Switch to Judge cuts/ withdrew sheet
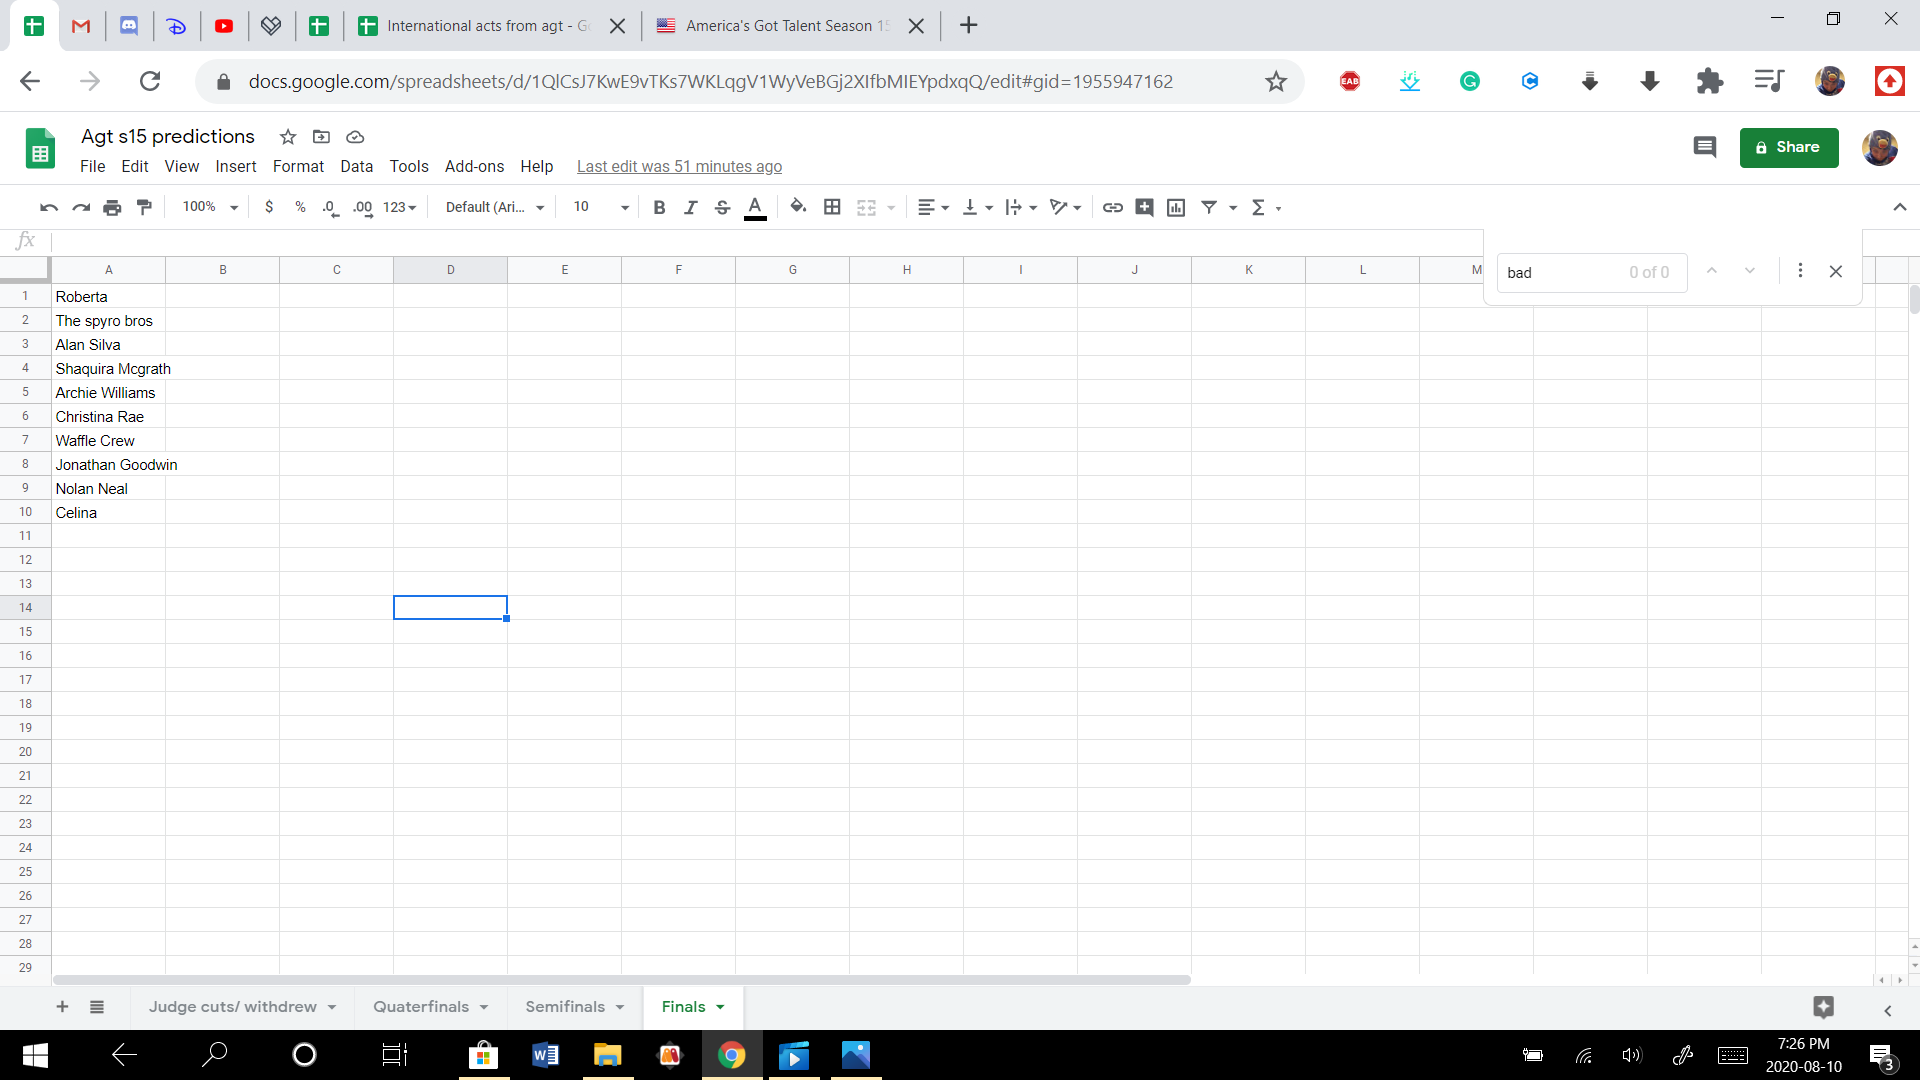Viewport: 1920px width, 1080px height. pos(233,1007)
